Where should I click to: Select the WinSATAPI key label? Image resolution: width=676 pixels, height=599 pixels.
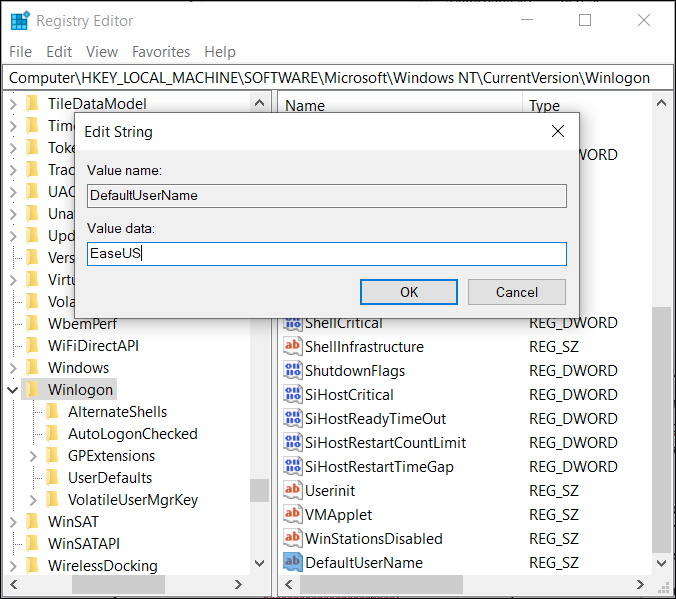coord(84,543)
